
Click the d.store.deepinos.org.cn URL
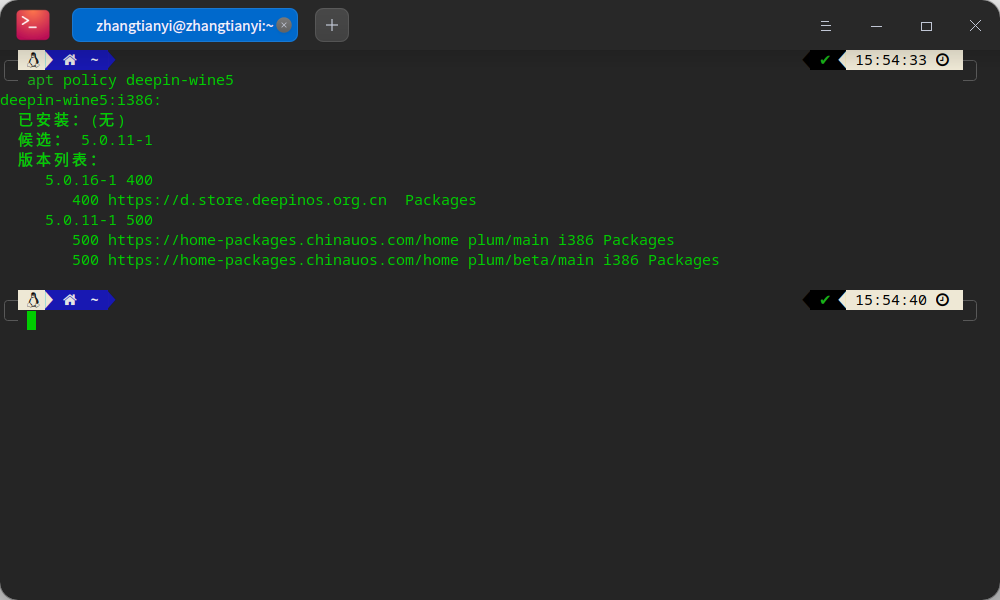pyautogui.click(x=247, y=200)
